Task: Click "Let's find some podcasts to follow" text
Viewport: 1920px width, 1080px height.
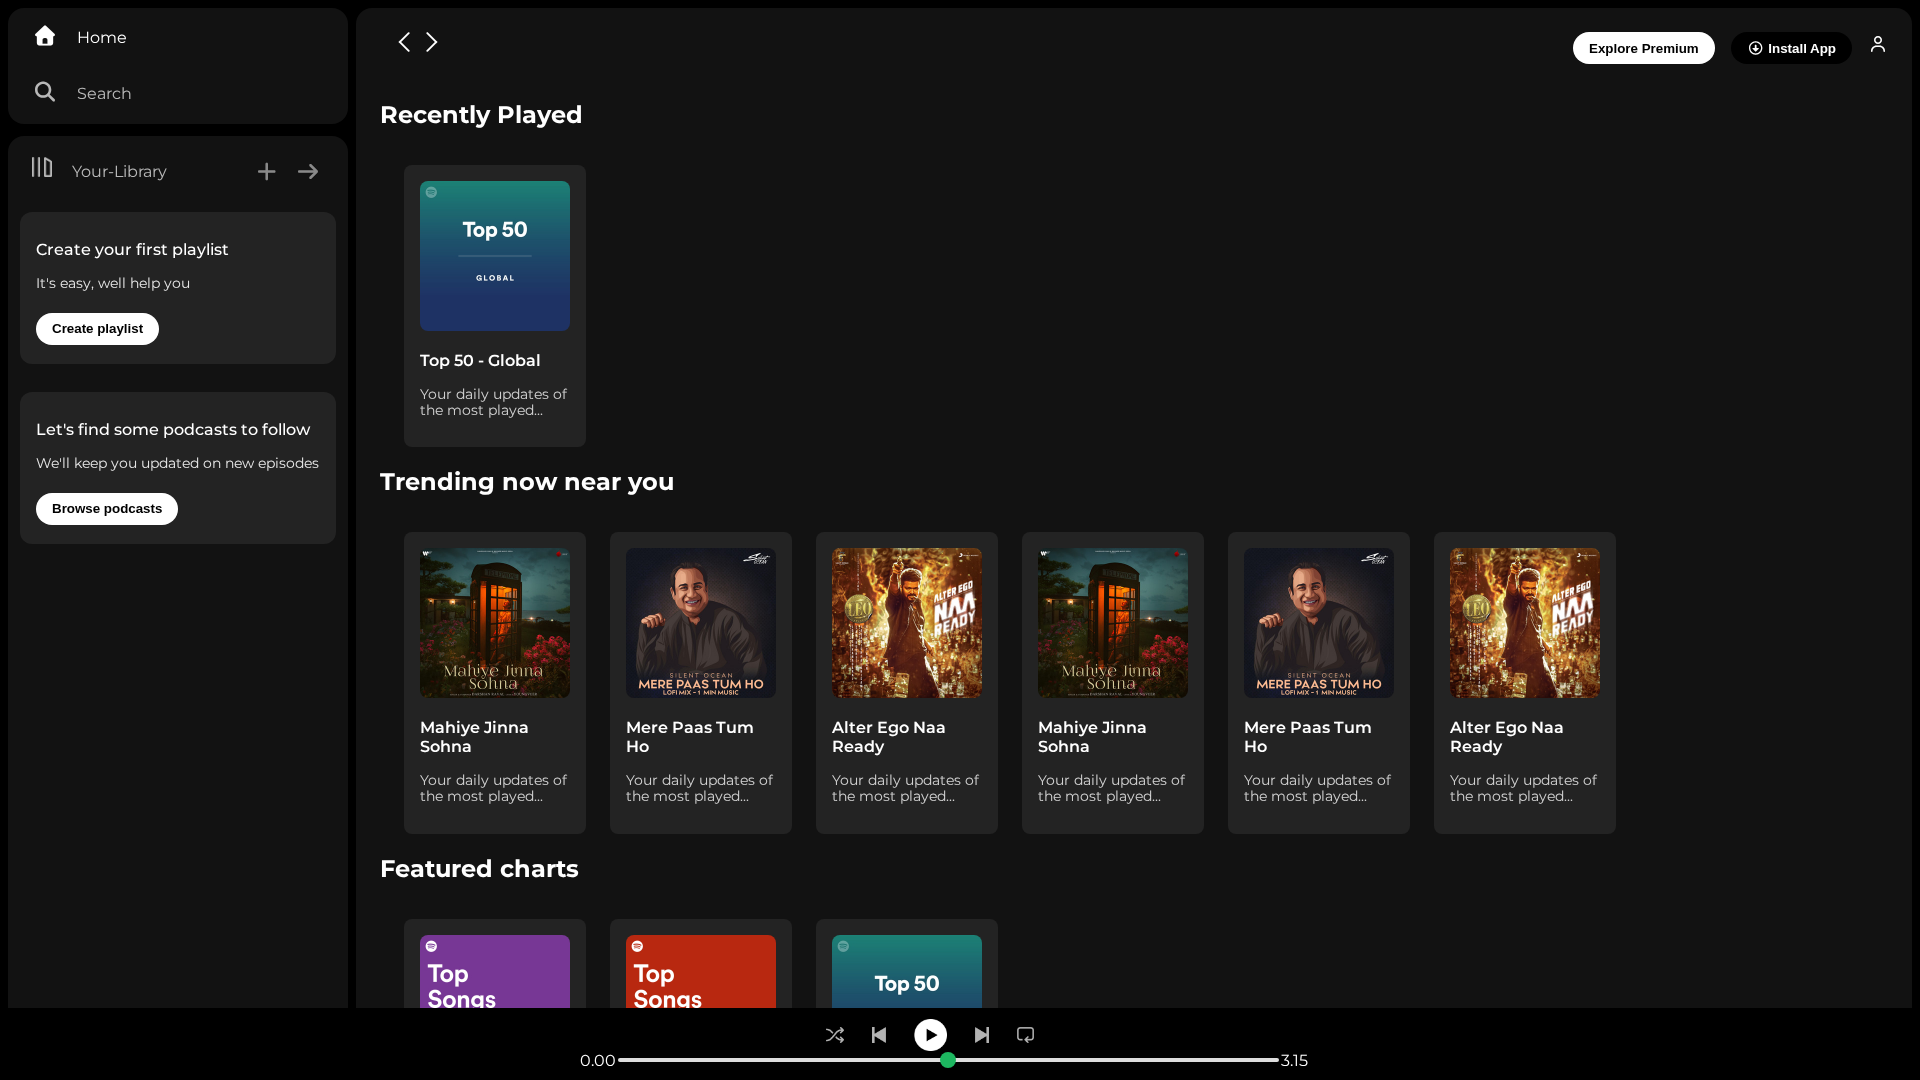Action: (x=173, y=430)
